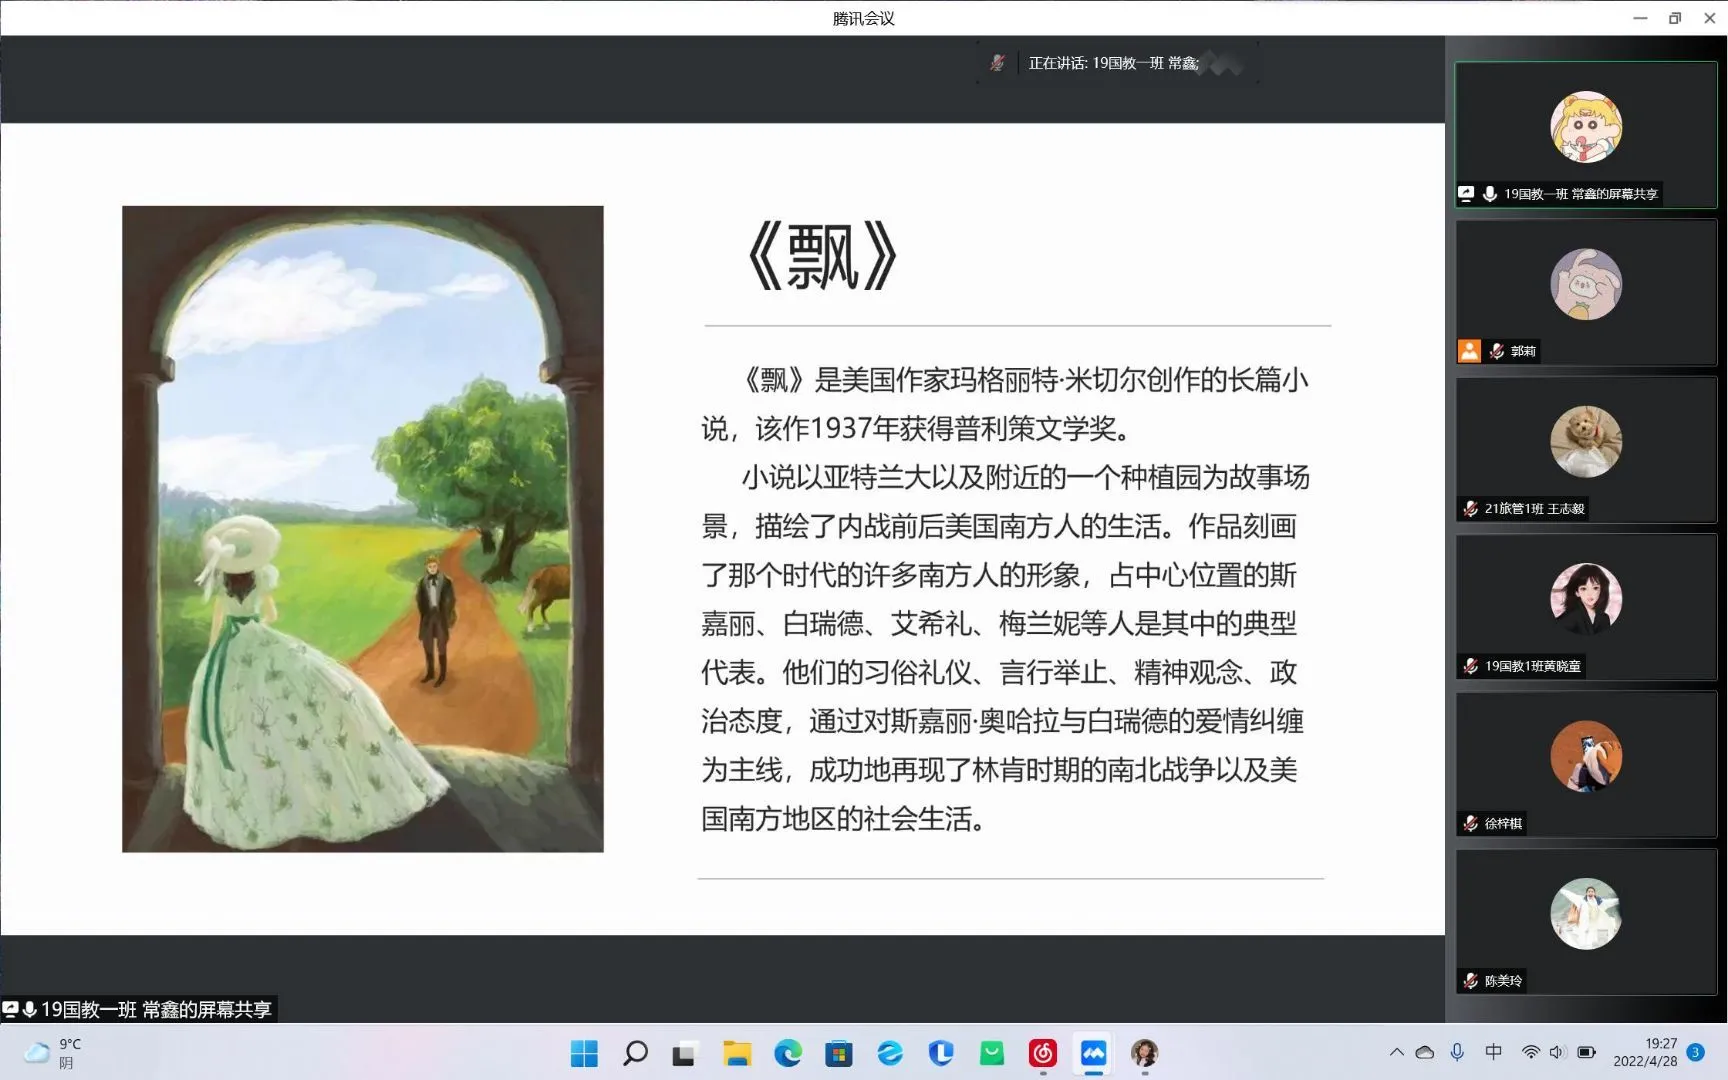The image size is (1728, 1080).
Task: Open File Explorer from the taskbar
Action: 737,1053
